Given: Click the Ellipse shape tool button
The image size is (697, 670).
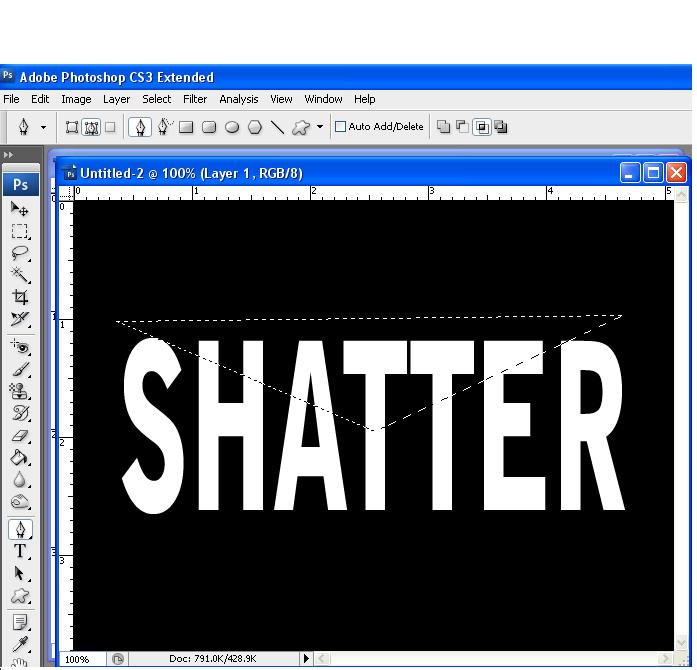Looking at the screenshot, I should 232,127.
